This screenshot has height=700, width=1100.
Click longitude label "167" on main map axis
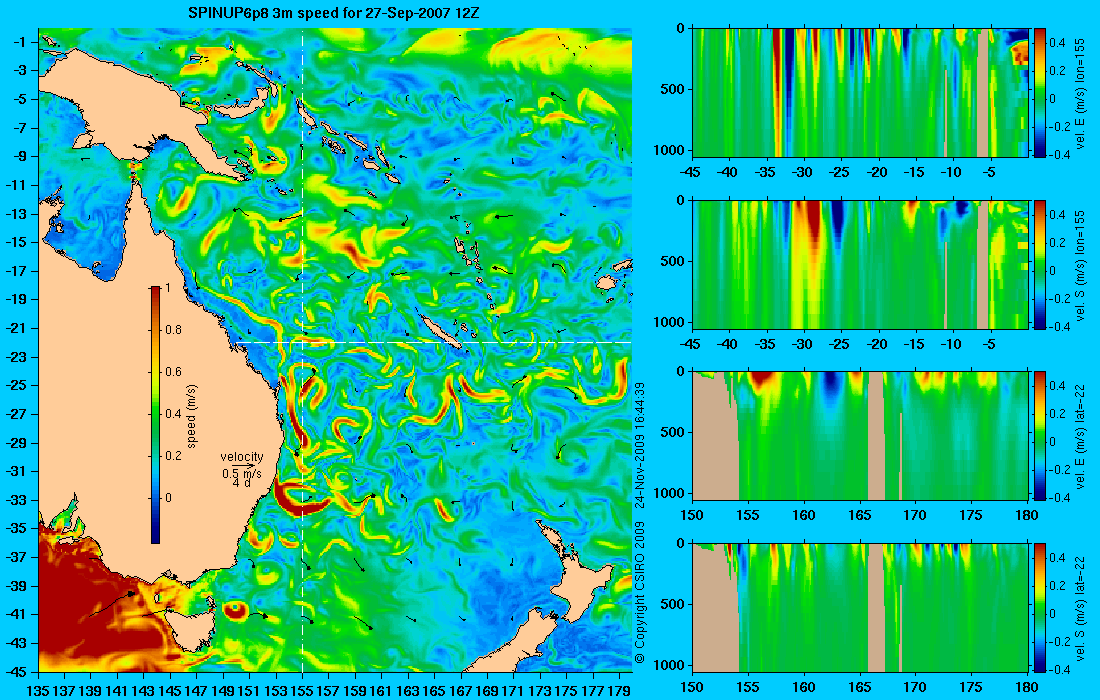point(461,692)
